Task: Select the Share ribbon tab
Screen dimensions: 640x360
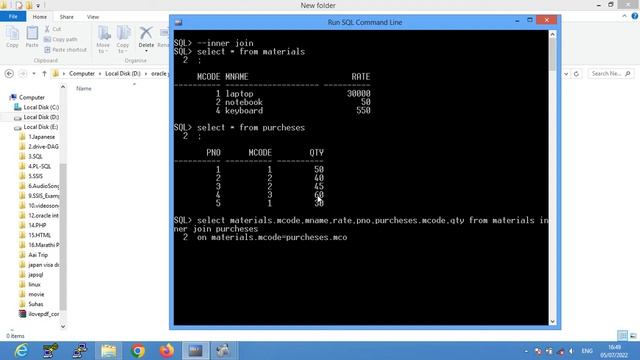Action: click(x=67, y=17)
